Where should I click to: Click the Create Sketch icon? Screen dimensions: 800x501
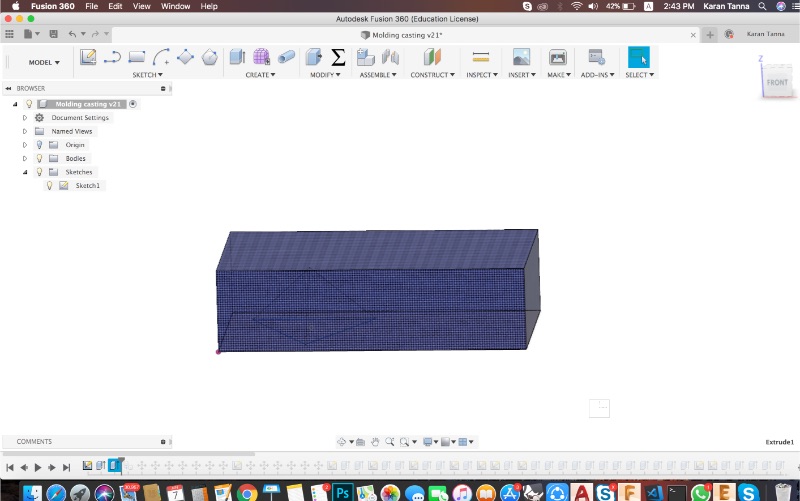click(88, 57)
